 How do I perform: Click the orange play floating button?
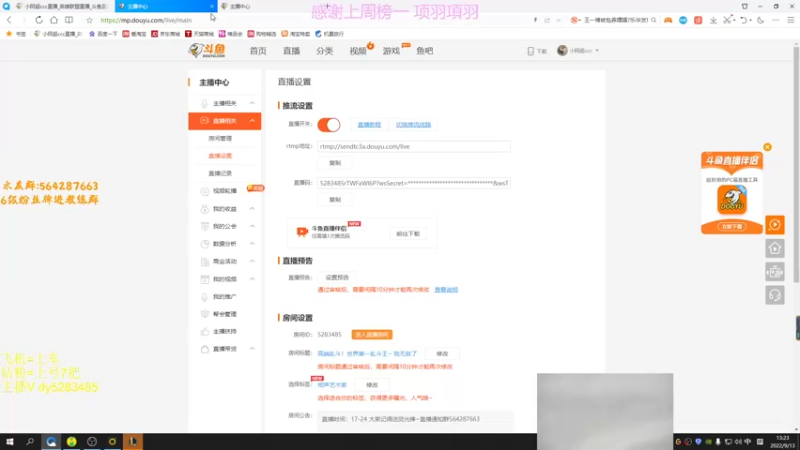pos(774,224)
